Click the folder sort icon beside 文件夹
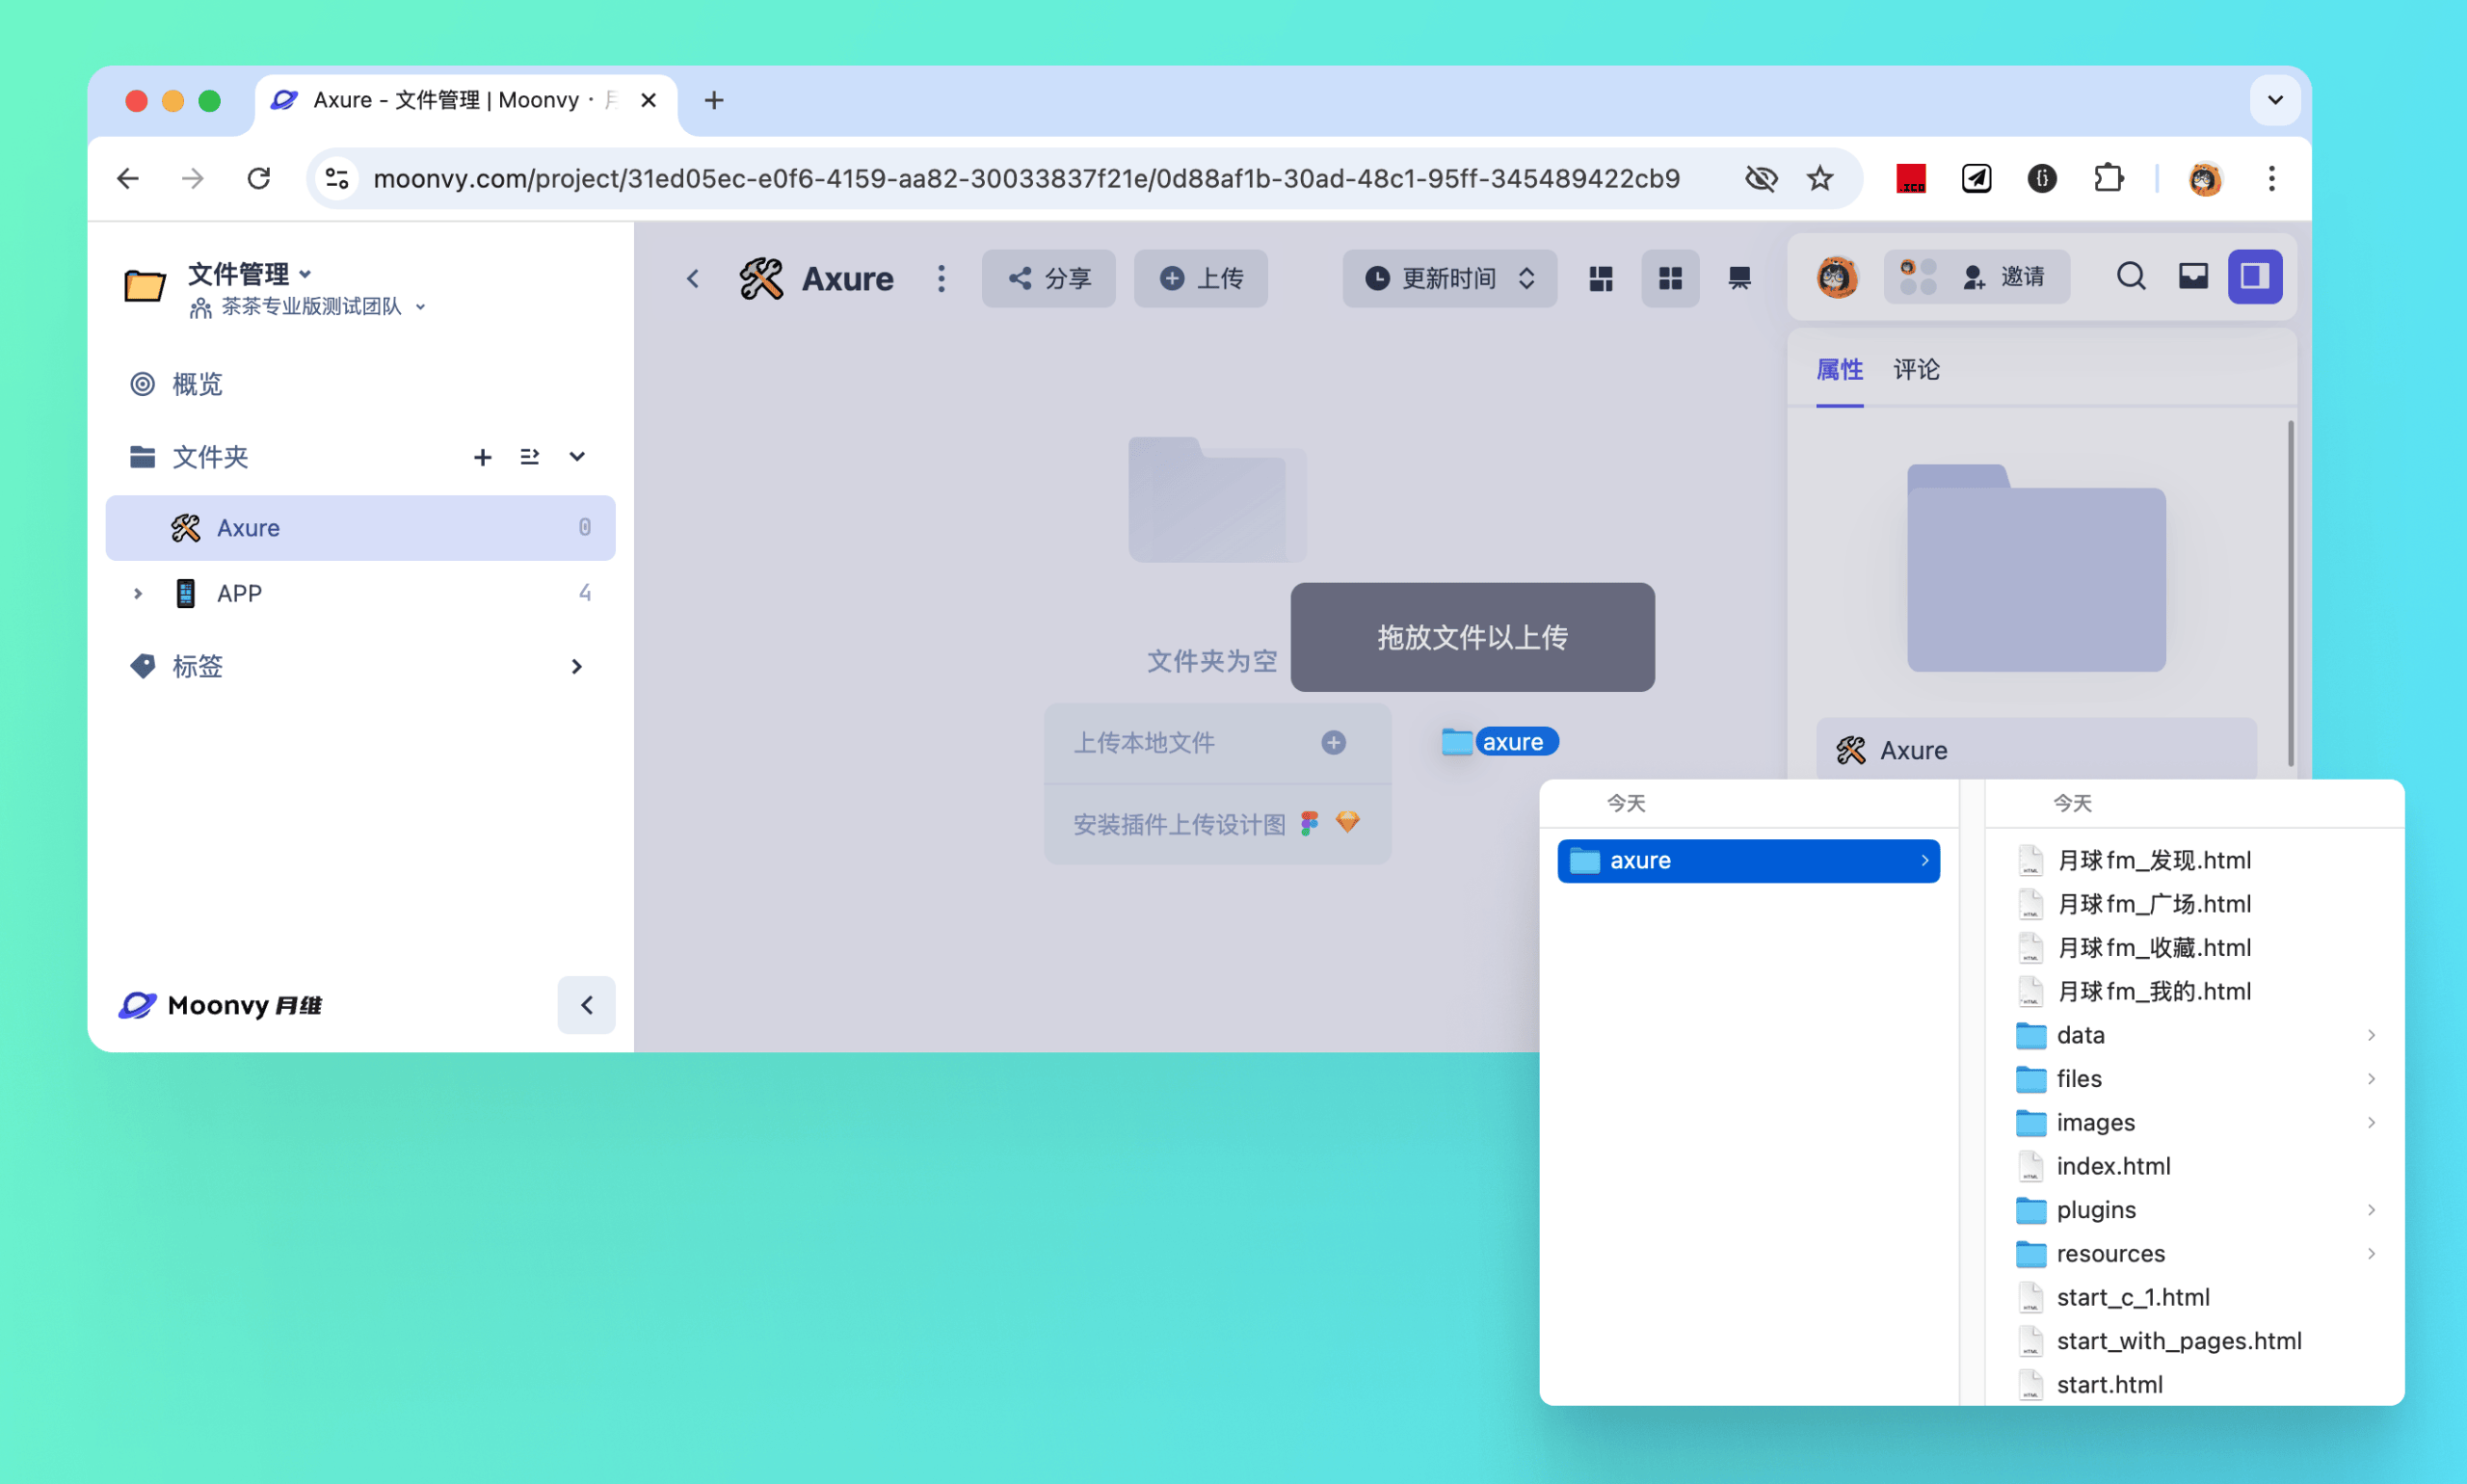This screenshot has height=1484, width=2467. pyautogui.click(x=530, y=457)
